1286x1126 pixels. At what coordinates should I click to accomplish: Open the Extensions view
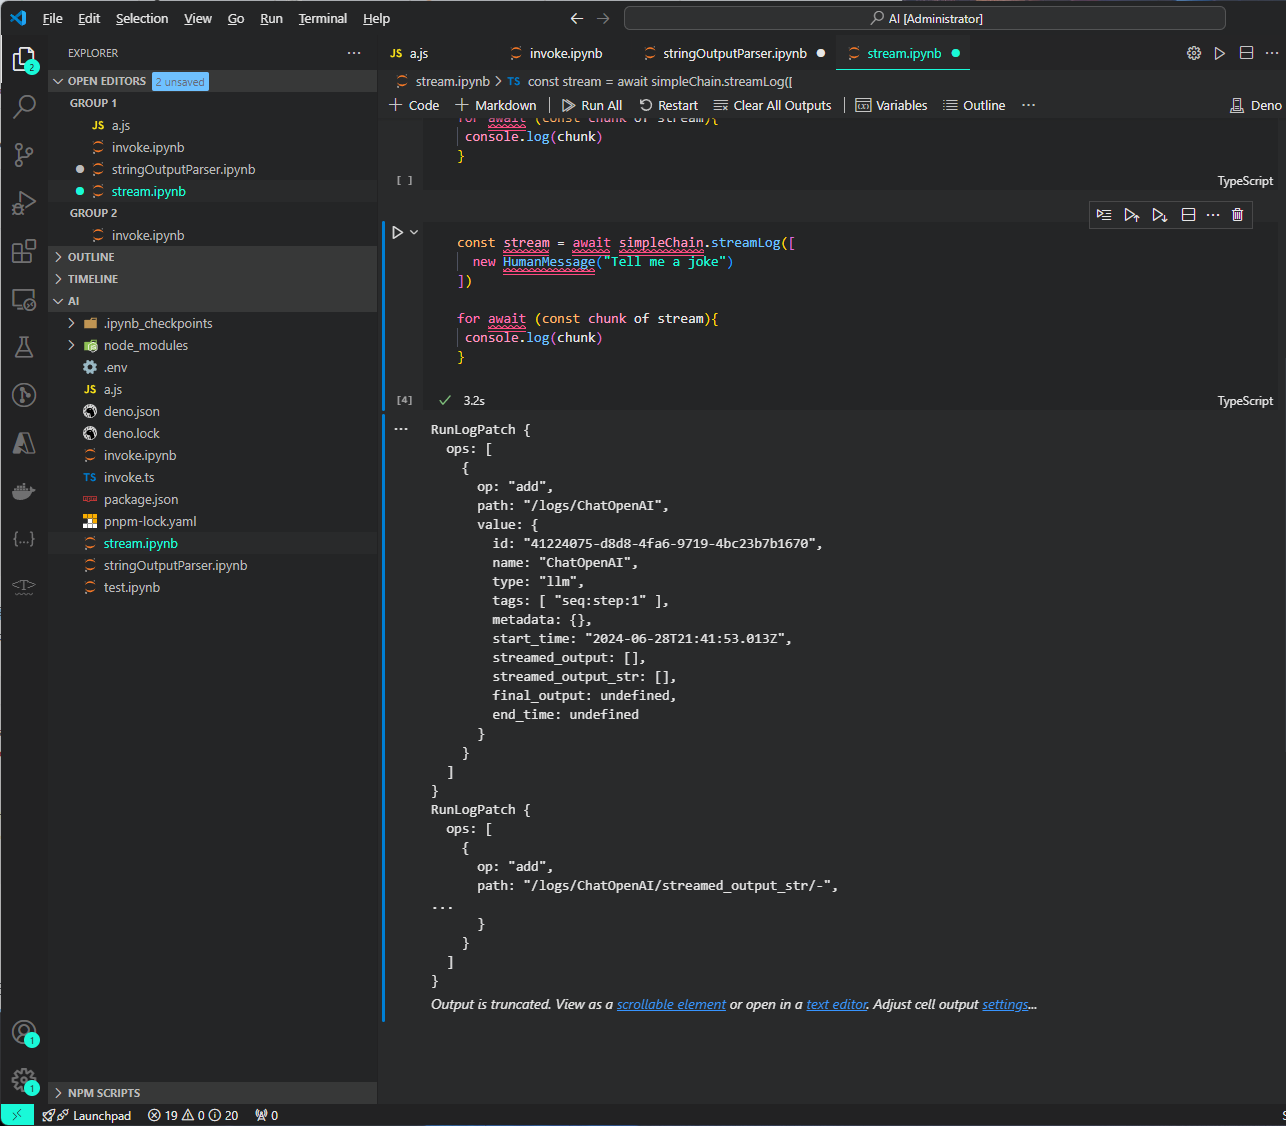click(x=24, y=251)
